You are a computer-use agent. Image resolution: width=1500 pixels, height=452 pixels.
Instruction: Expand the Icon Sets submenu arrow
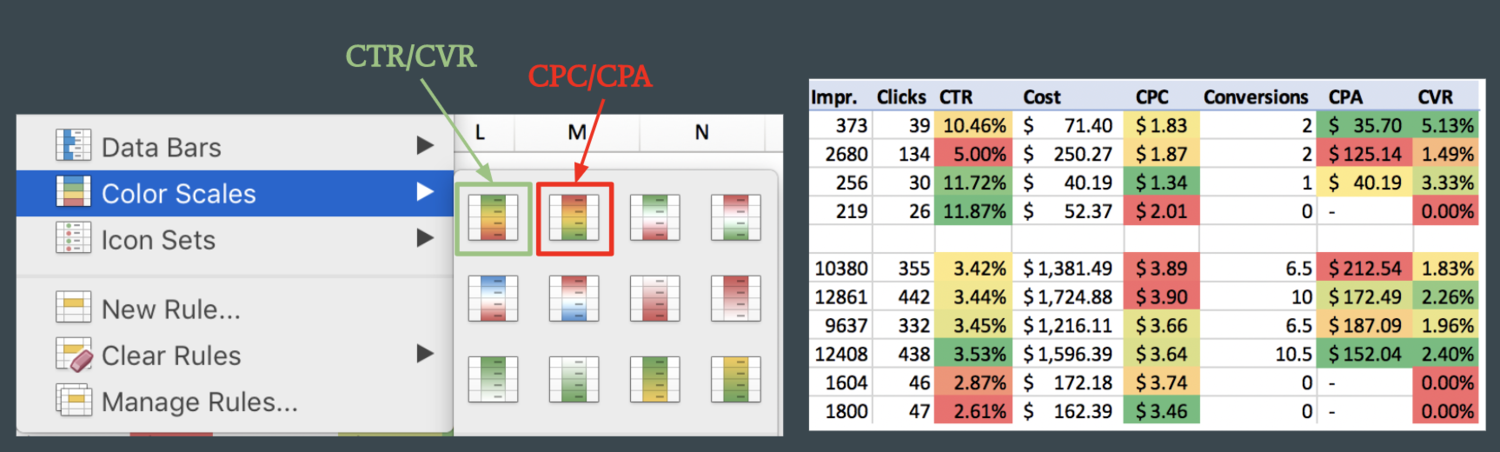click(425, 239)
